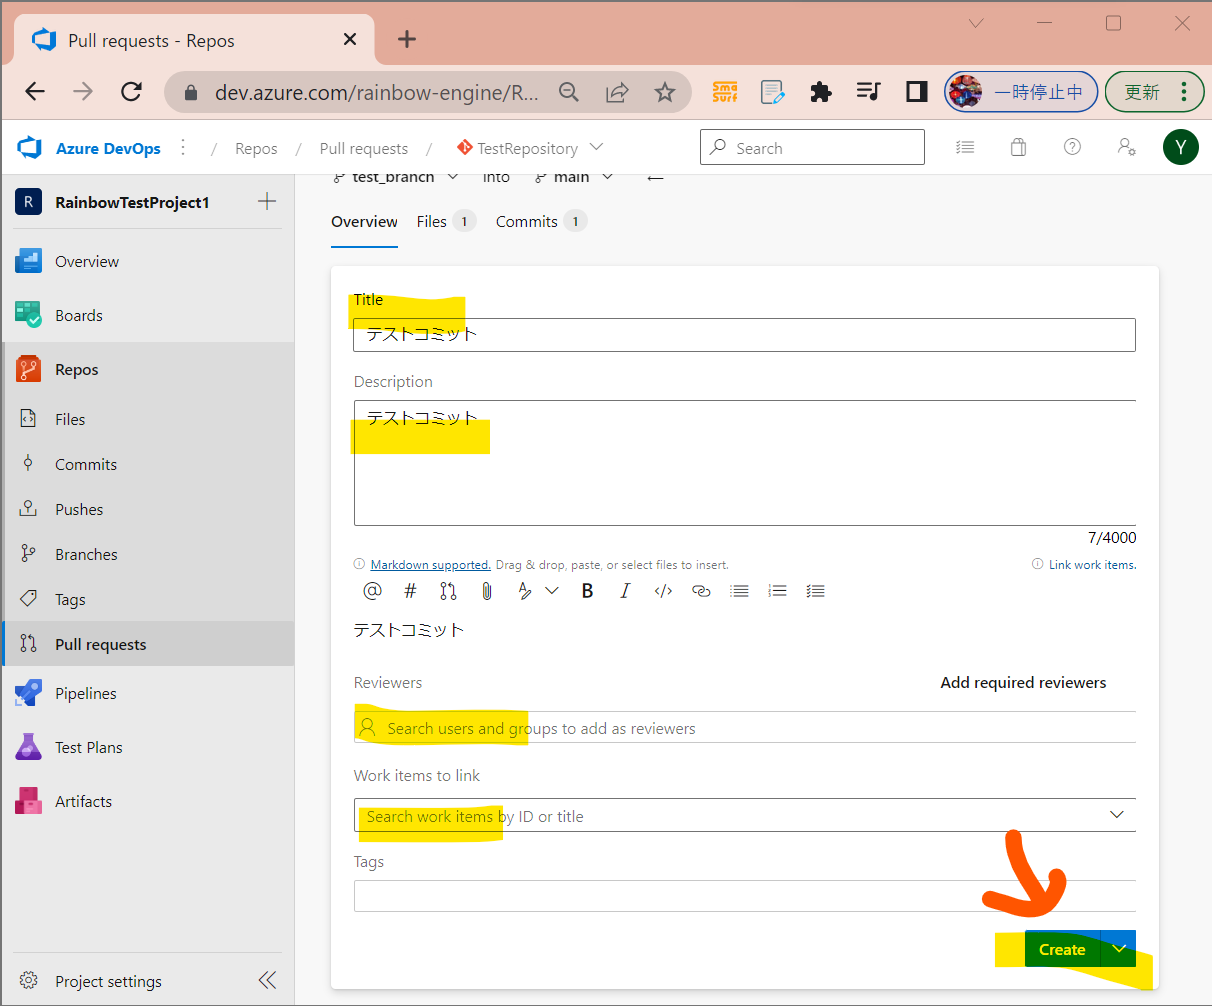Open the Create button dropdown arrow
Image resolution: width=1212 pixels, height=1006 pixels.
tap(1119, 949)
